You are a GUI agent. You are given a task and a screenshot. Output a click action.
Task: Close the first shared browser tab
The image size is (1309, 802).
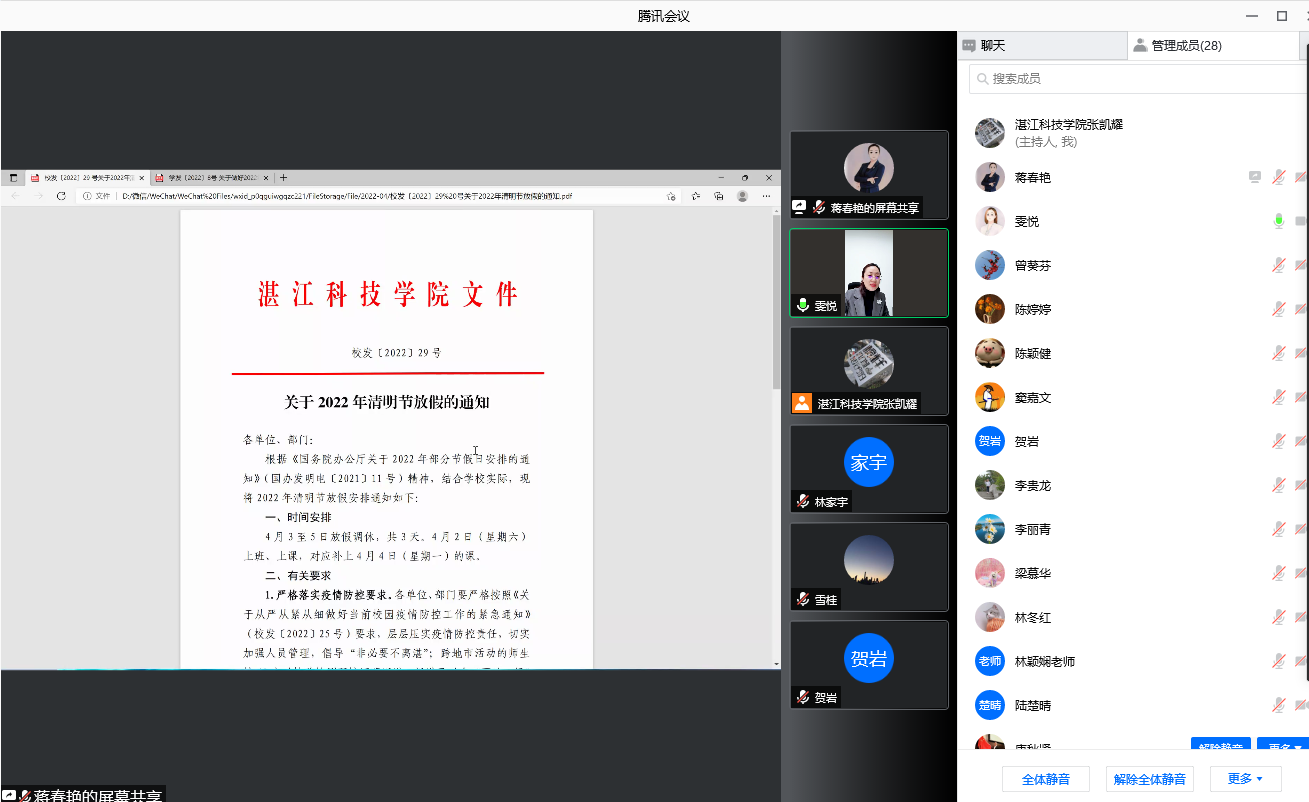click(x=142, y=177)
